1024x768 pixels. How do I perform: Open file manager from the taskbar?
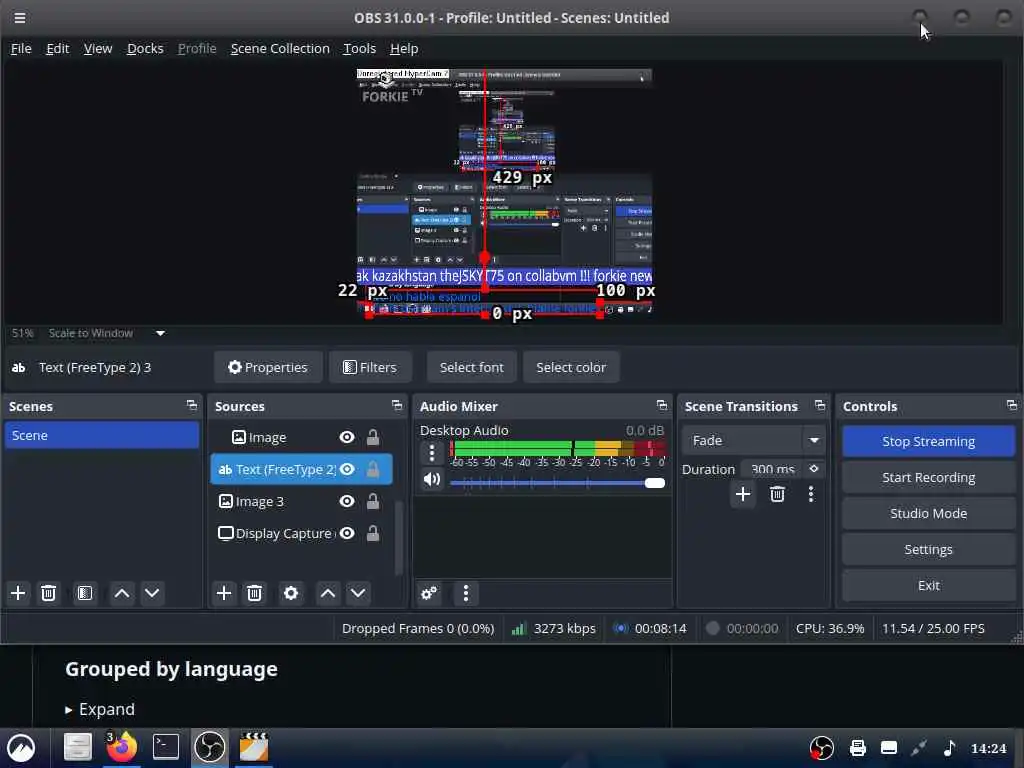(x=78, y=747)
